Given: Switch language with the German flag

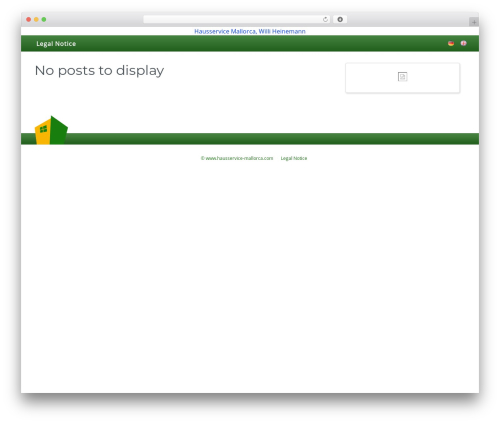Looking at the screenshot, I should click(x=451, y=43).
